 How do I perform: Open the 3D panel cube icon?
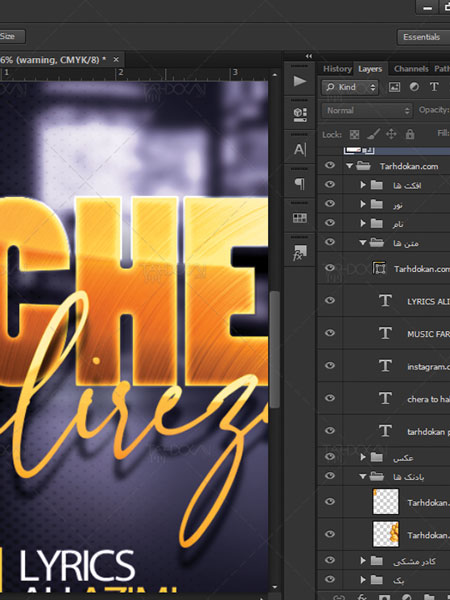point(300,114)
